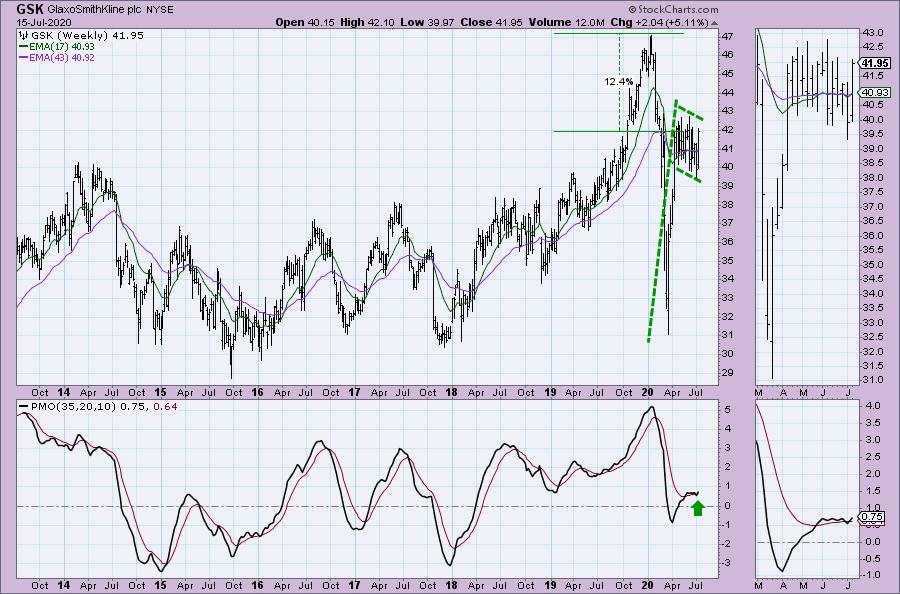Click the 35 price axis label
This screenshot has height=594, width=900.
727,261
